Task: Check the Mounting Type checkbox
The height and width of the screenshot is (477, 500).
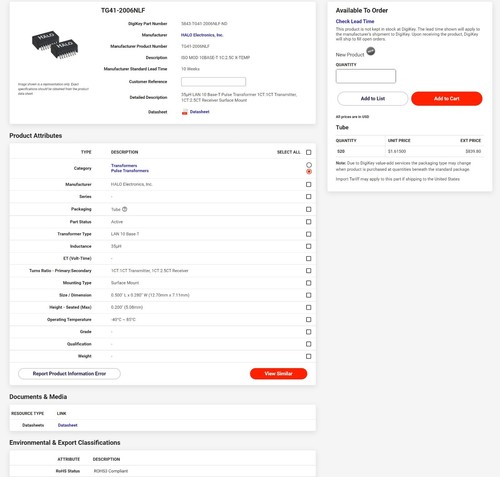Action: pos(309,283)
